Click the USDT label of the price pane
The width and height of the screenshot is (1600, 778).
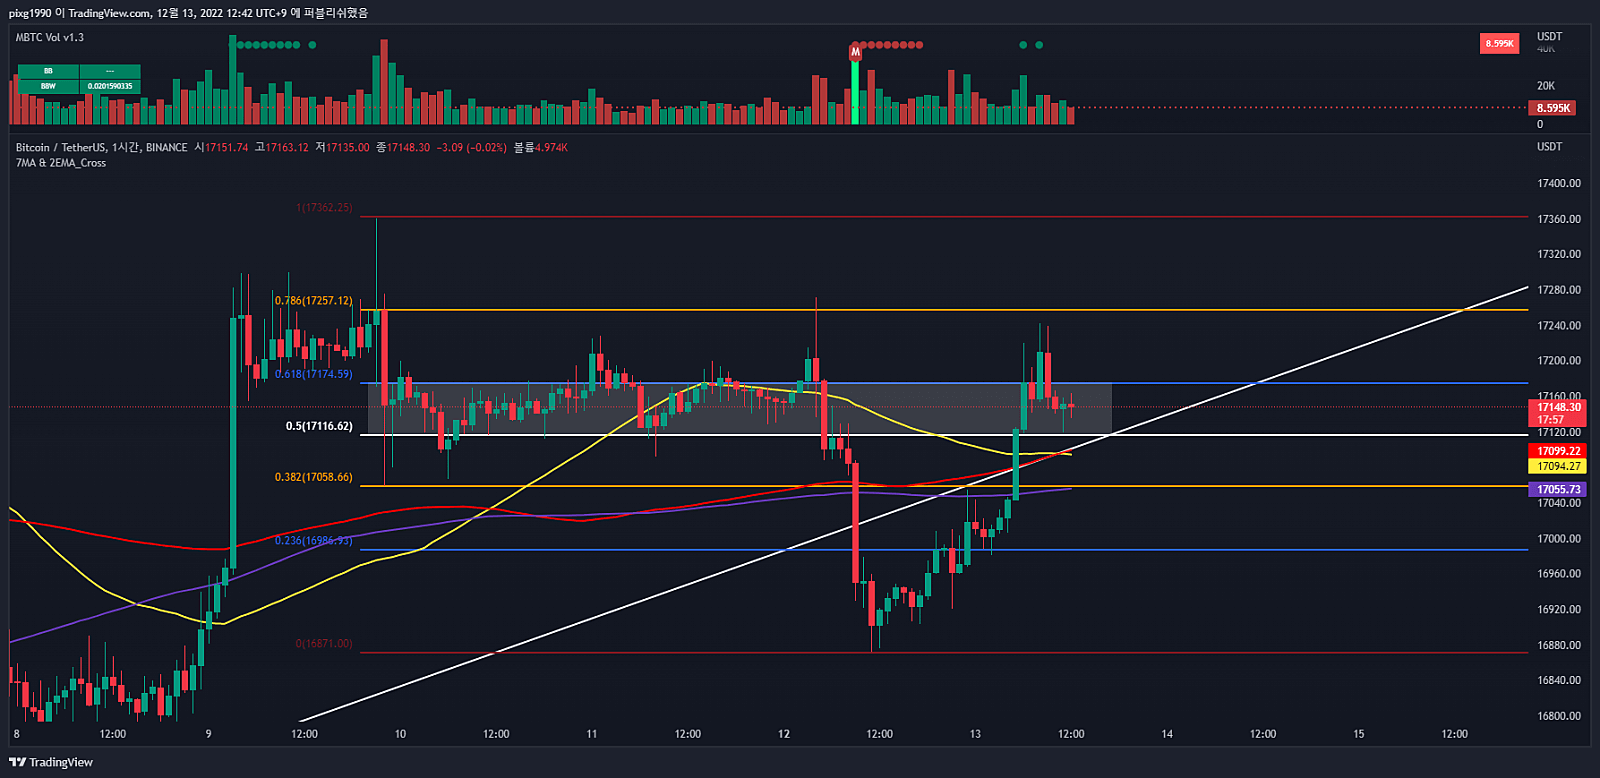[x=1549, y=147]
